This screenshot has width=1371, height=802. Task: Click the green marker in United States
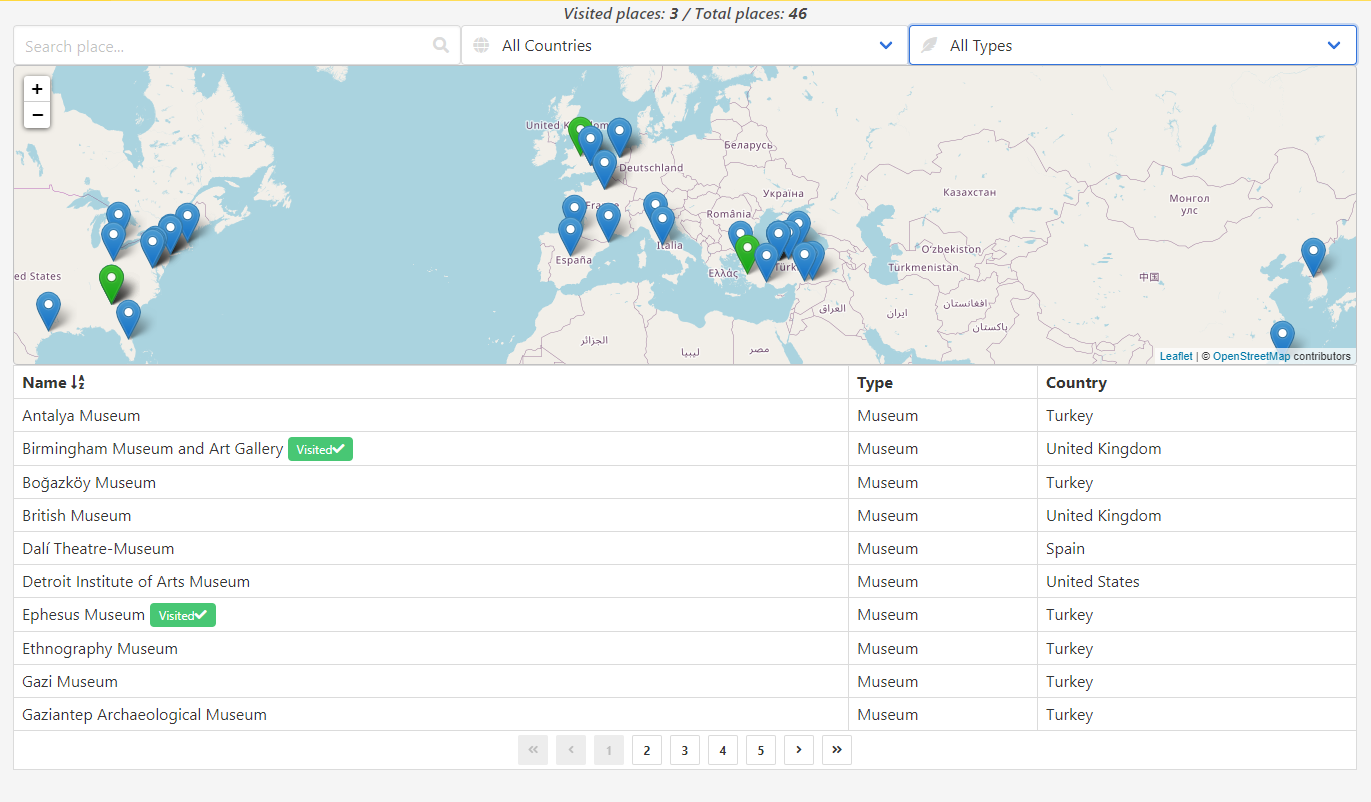112,280
